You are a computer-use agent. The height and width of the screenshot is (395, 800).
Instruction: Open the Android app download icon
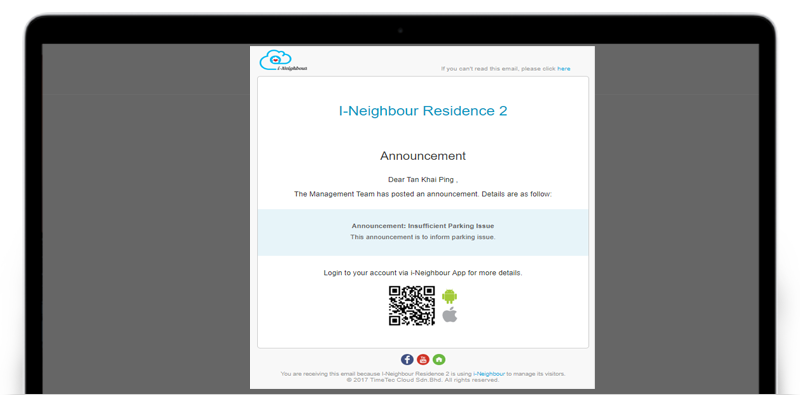(449, 296)
